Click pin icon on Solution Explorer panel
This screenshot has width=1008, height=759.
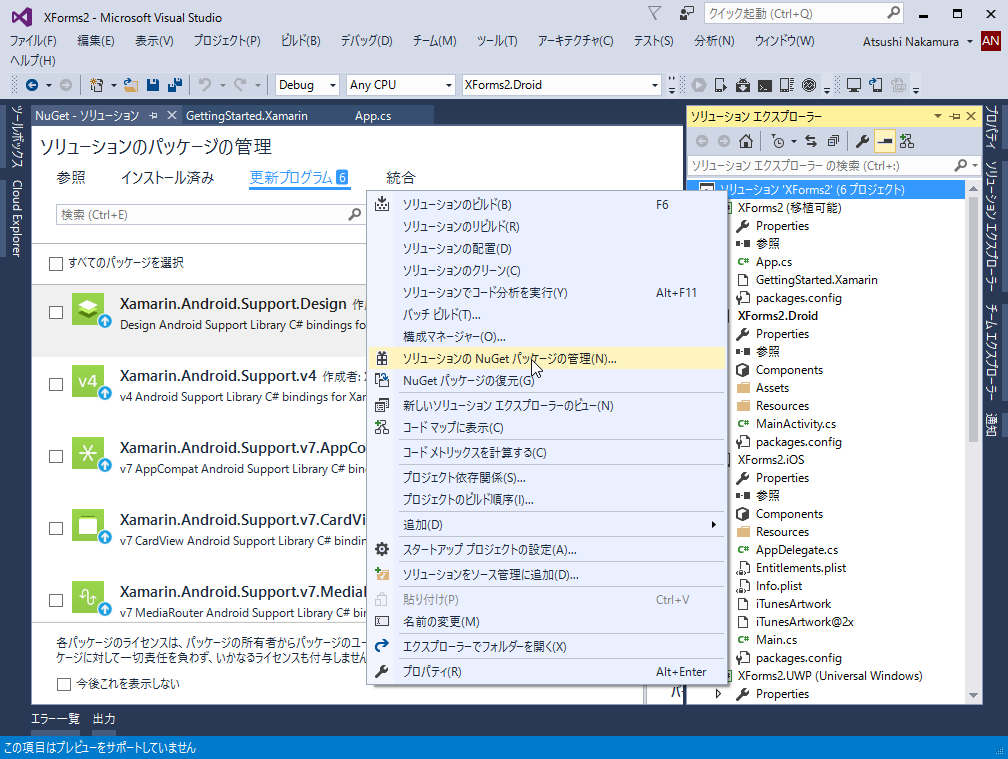[955, 116]
